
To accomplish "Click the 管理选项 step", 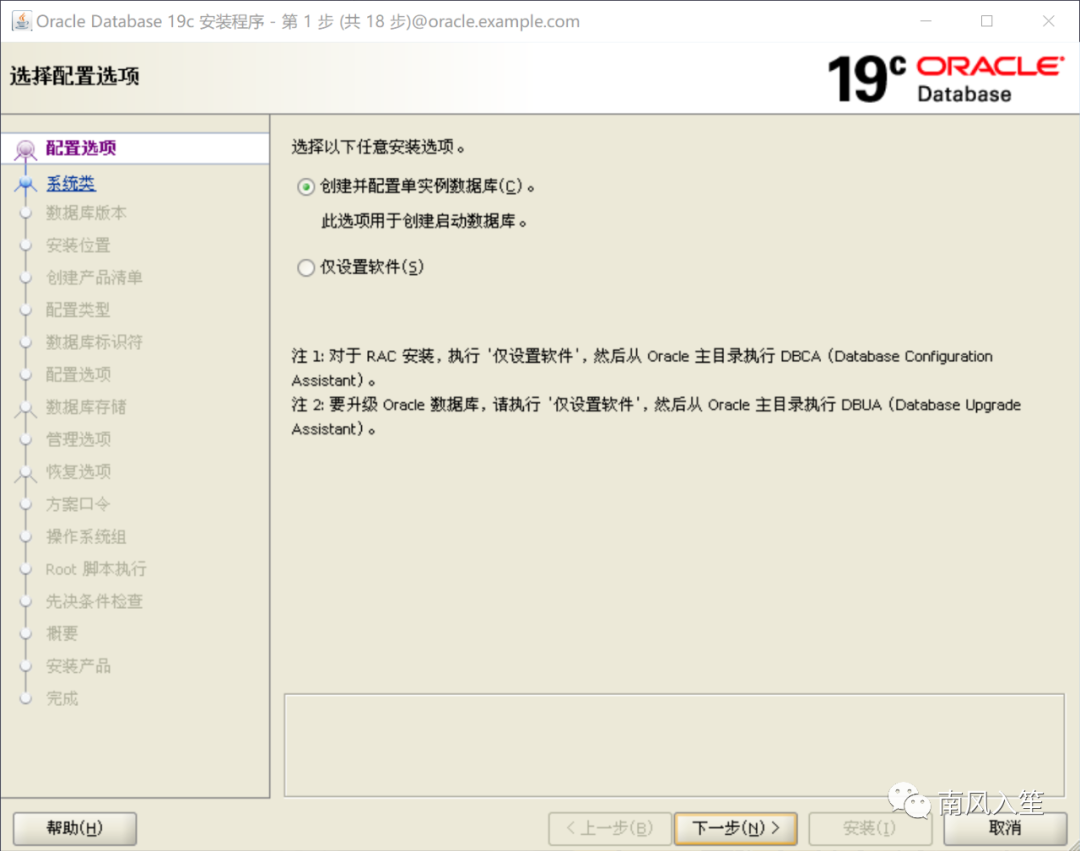I will [x=78, y=439].
